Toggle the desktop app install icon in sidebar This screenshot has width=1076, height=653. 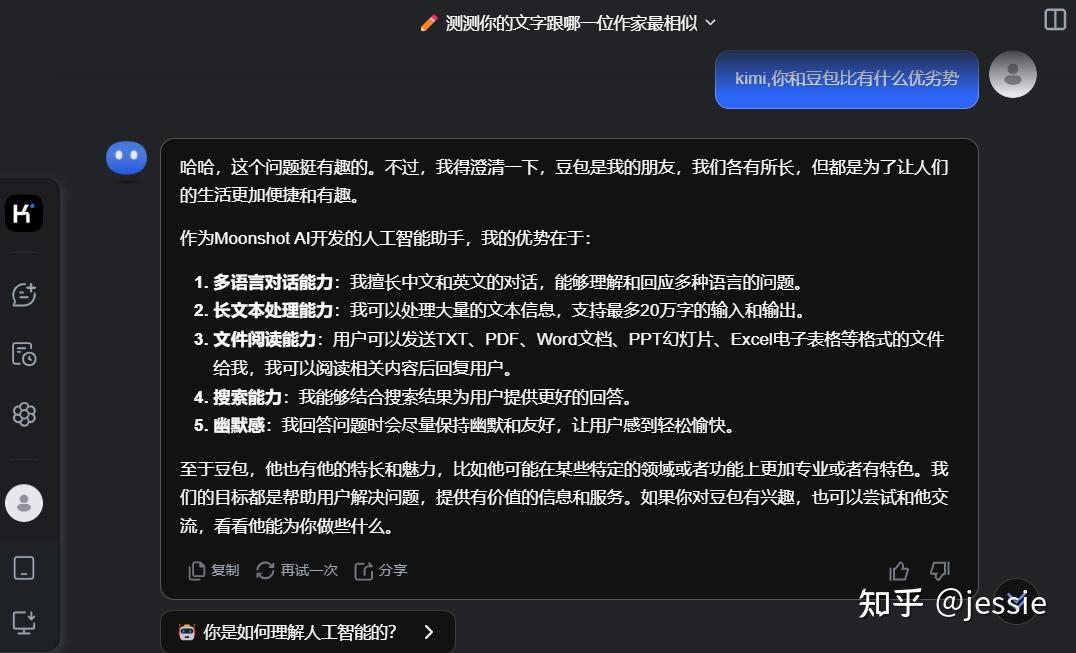pyautogui.click(x=24, y=622)
